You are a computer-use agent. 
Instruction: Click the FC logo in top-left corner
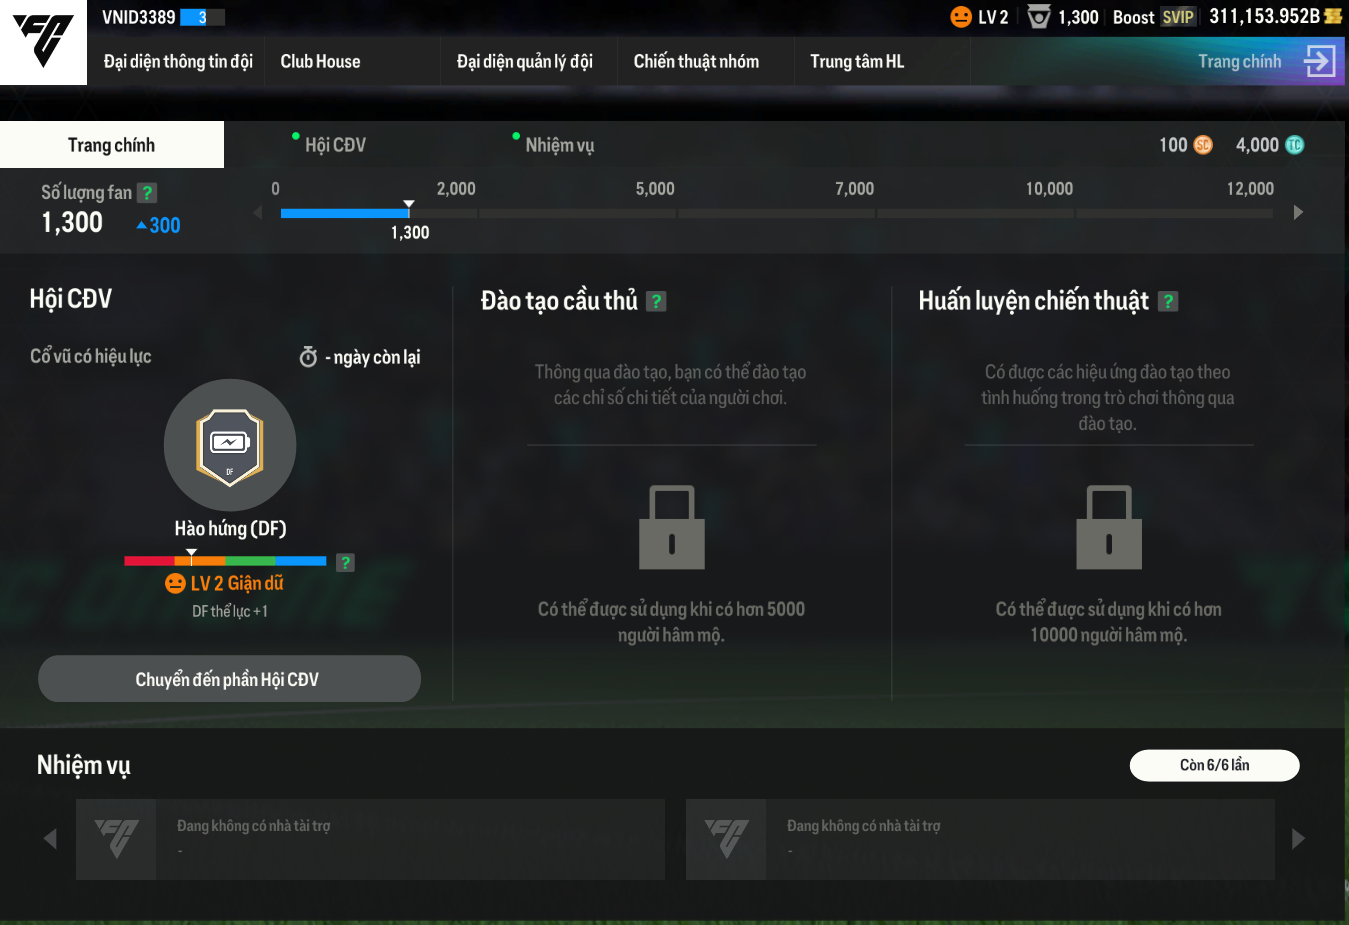43,42
